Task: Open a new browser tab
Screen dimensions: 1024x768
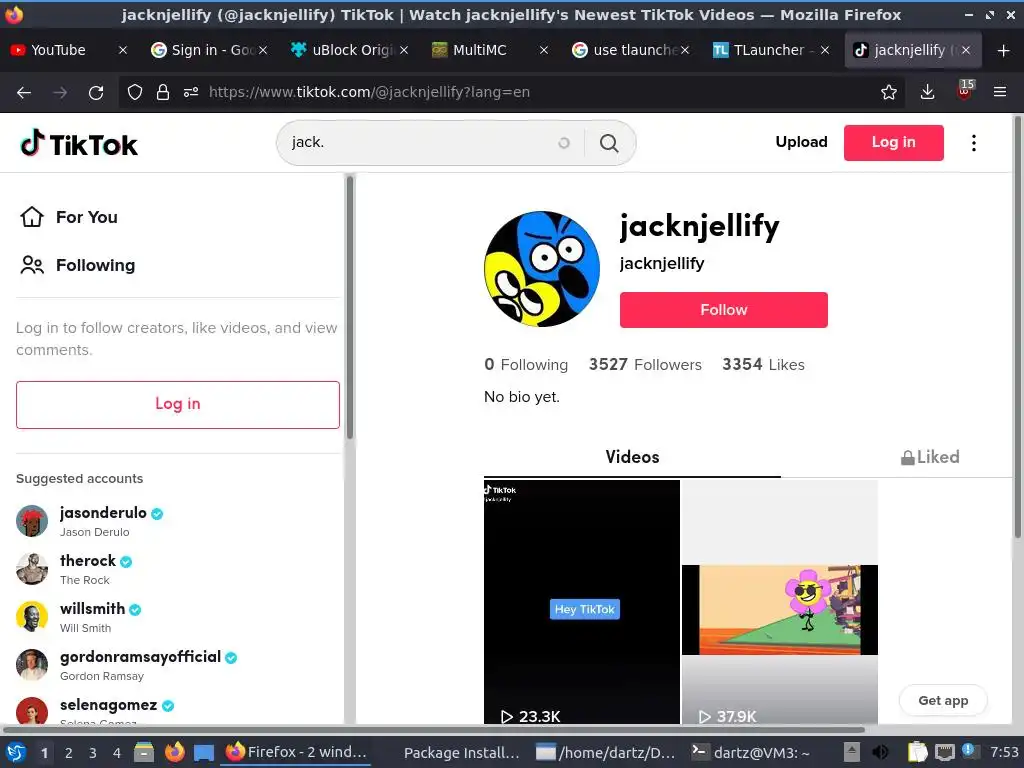Action: (x=1004, y=50)
